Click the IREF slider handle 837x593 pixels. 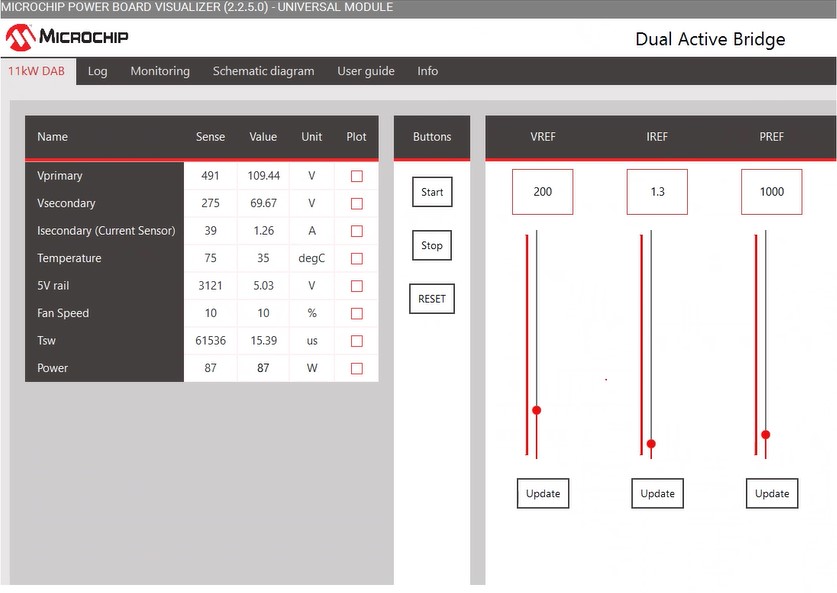651,444
